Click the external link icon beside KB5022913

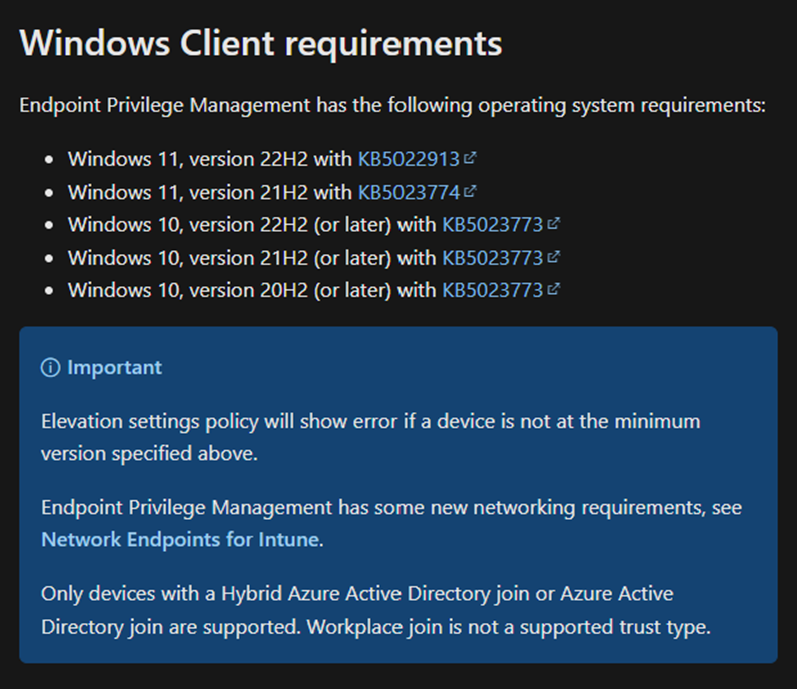click(x=470, y=158)
